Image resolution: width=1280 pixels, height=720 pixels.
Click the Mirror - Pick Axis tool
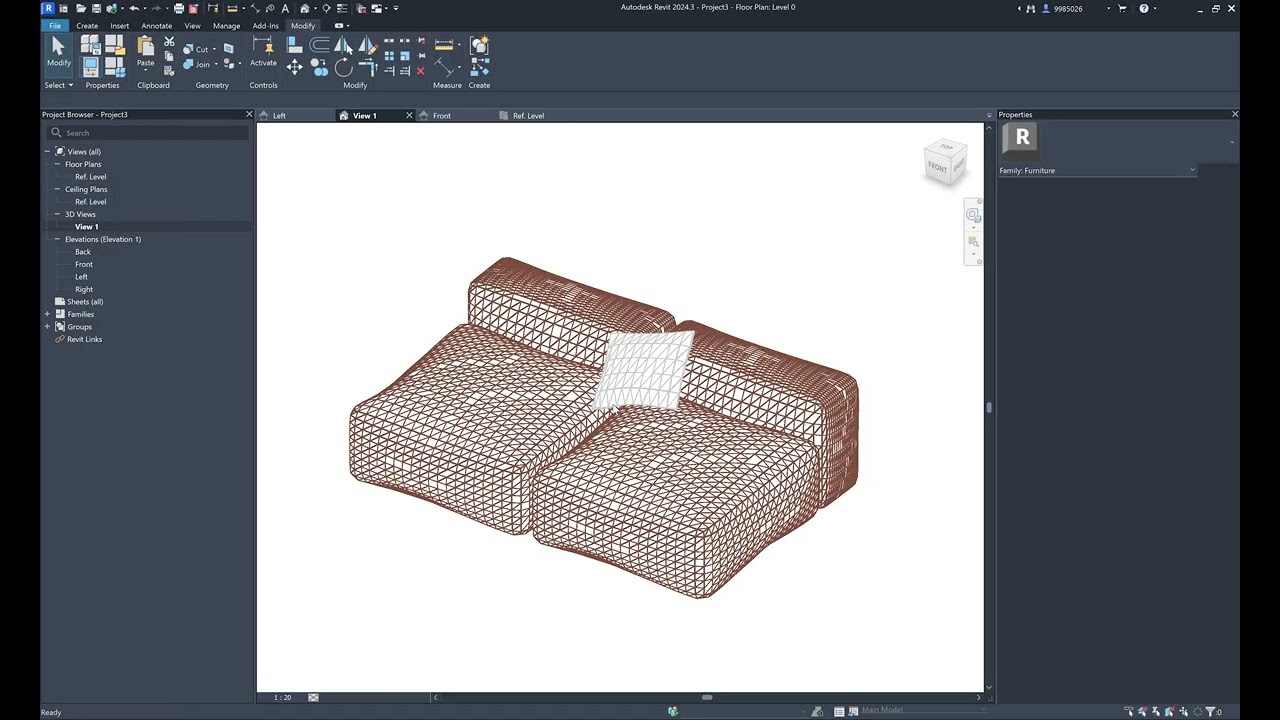pos(343,45)
